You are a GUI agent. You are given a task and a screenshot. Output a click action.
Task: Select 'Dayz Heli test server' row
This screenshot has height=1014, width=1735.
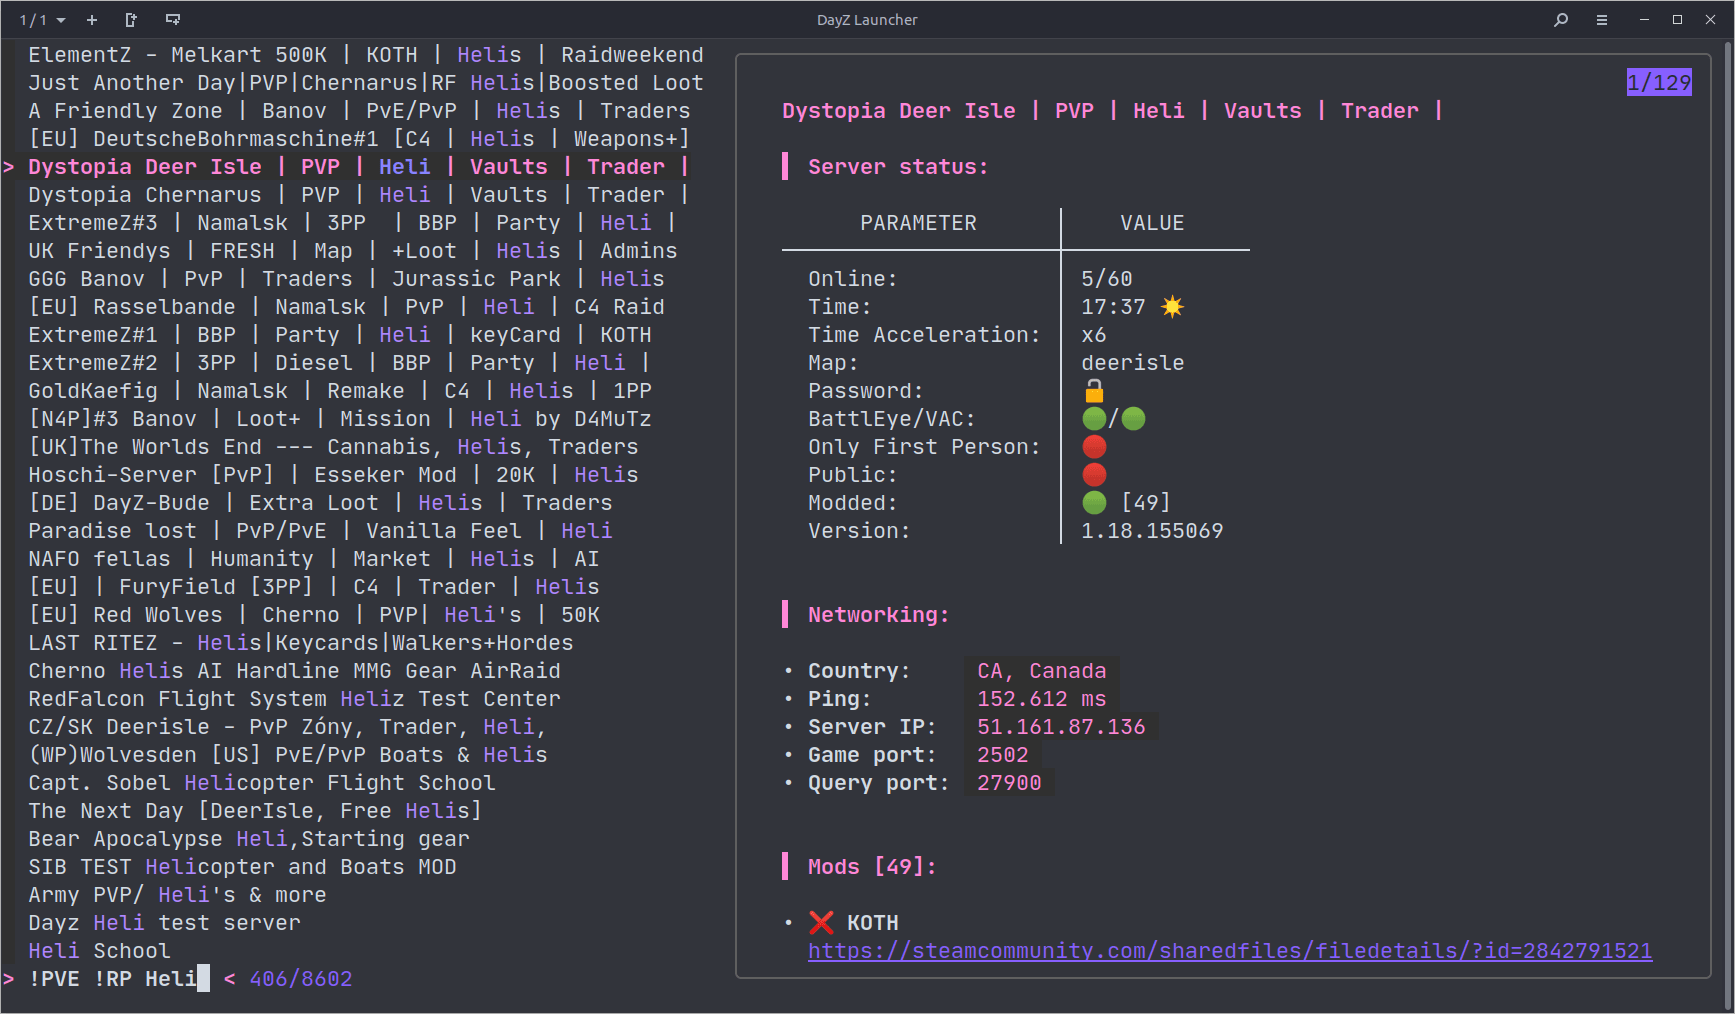tap(164, 923)
